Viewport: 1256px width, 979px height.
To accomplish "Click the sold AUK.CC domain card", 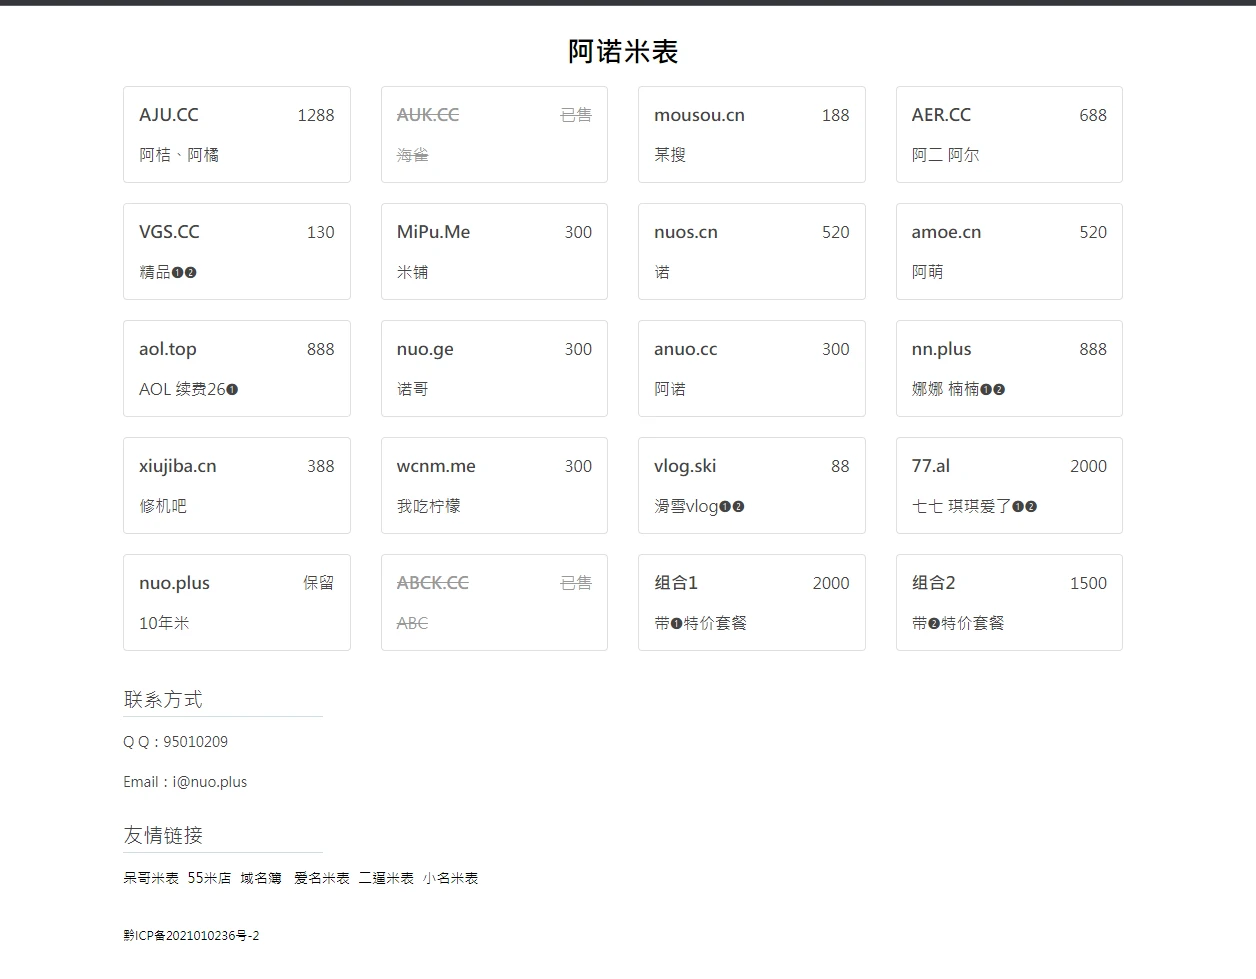I will point(494,135).
